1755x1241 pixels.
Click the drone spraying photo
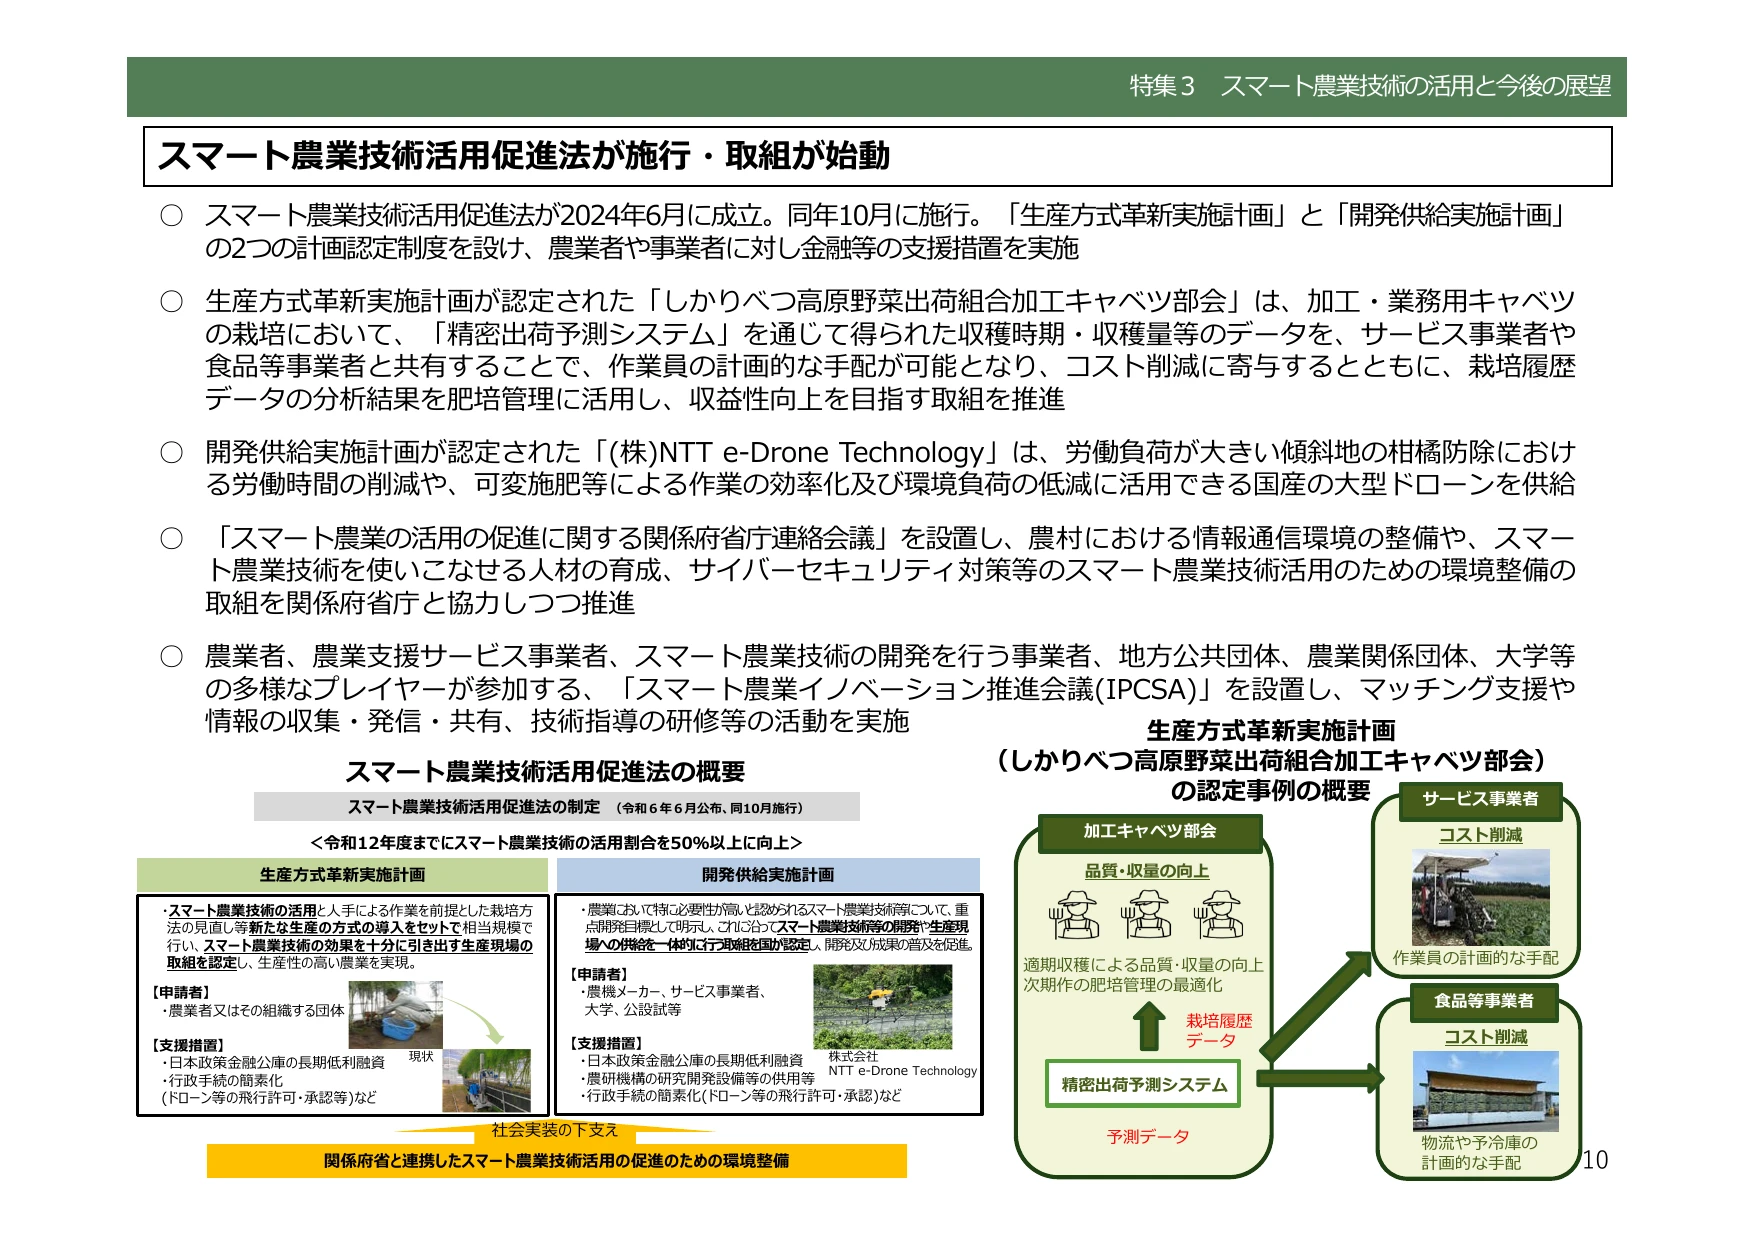click(883, 1005)
